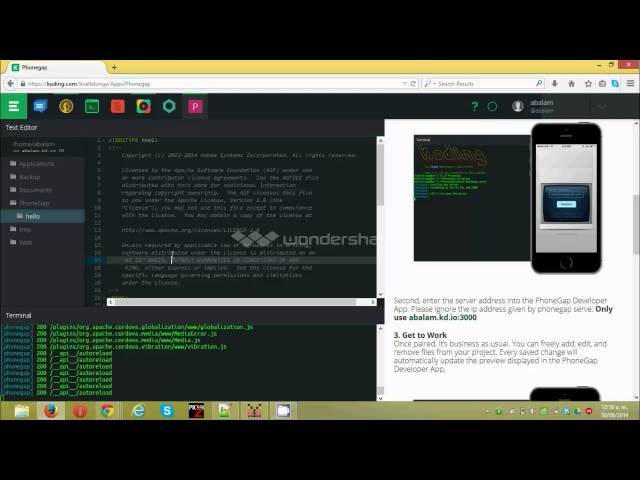
Task: Open Firefox hamburger menu
Action: (x=631, y=84)
